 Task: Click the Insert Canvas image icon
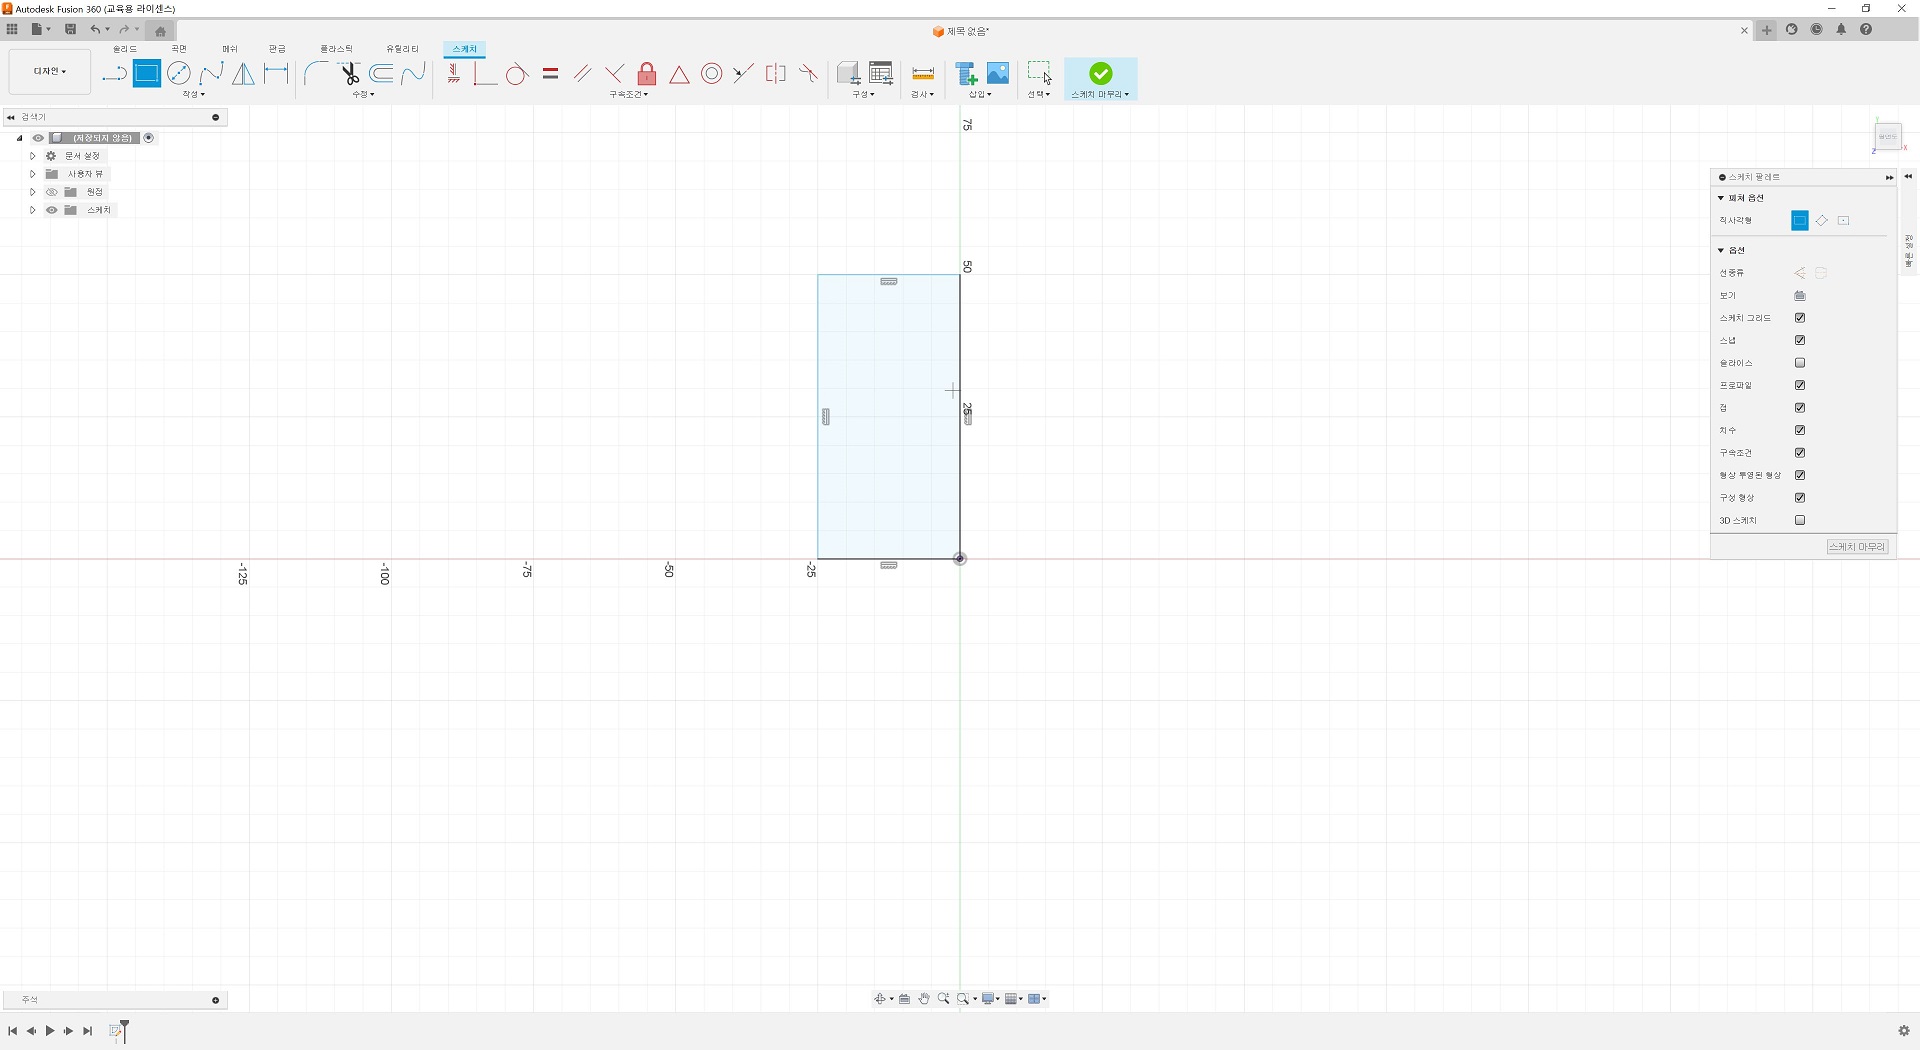pyautogui.click(x=998, y=74)
